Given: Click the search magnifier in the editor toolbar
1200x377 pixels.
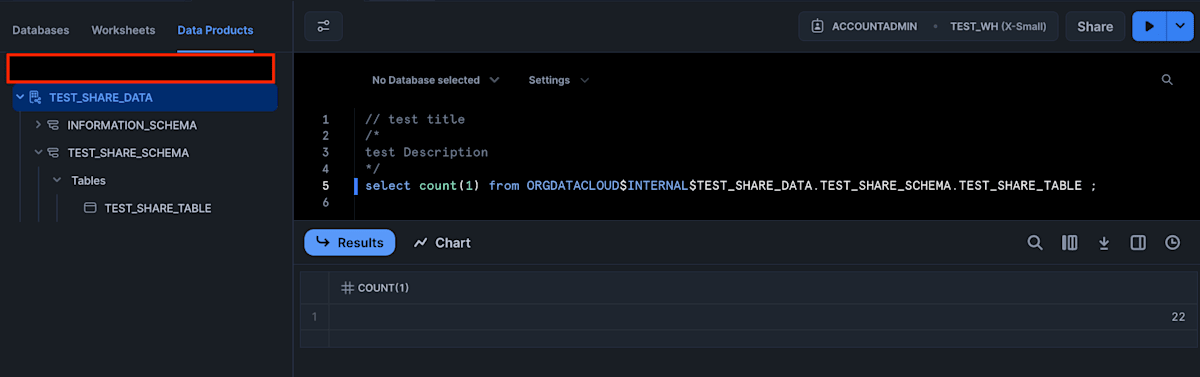Looking at the screenshot, I should (x=1167, y=80).
